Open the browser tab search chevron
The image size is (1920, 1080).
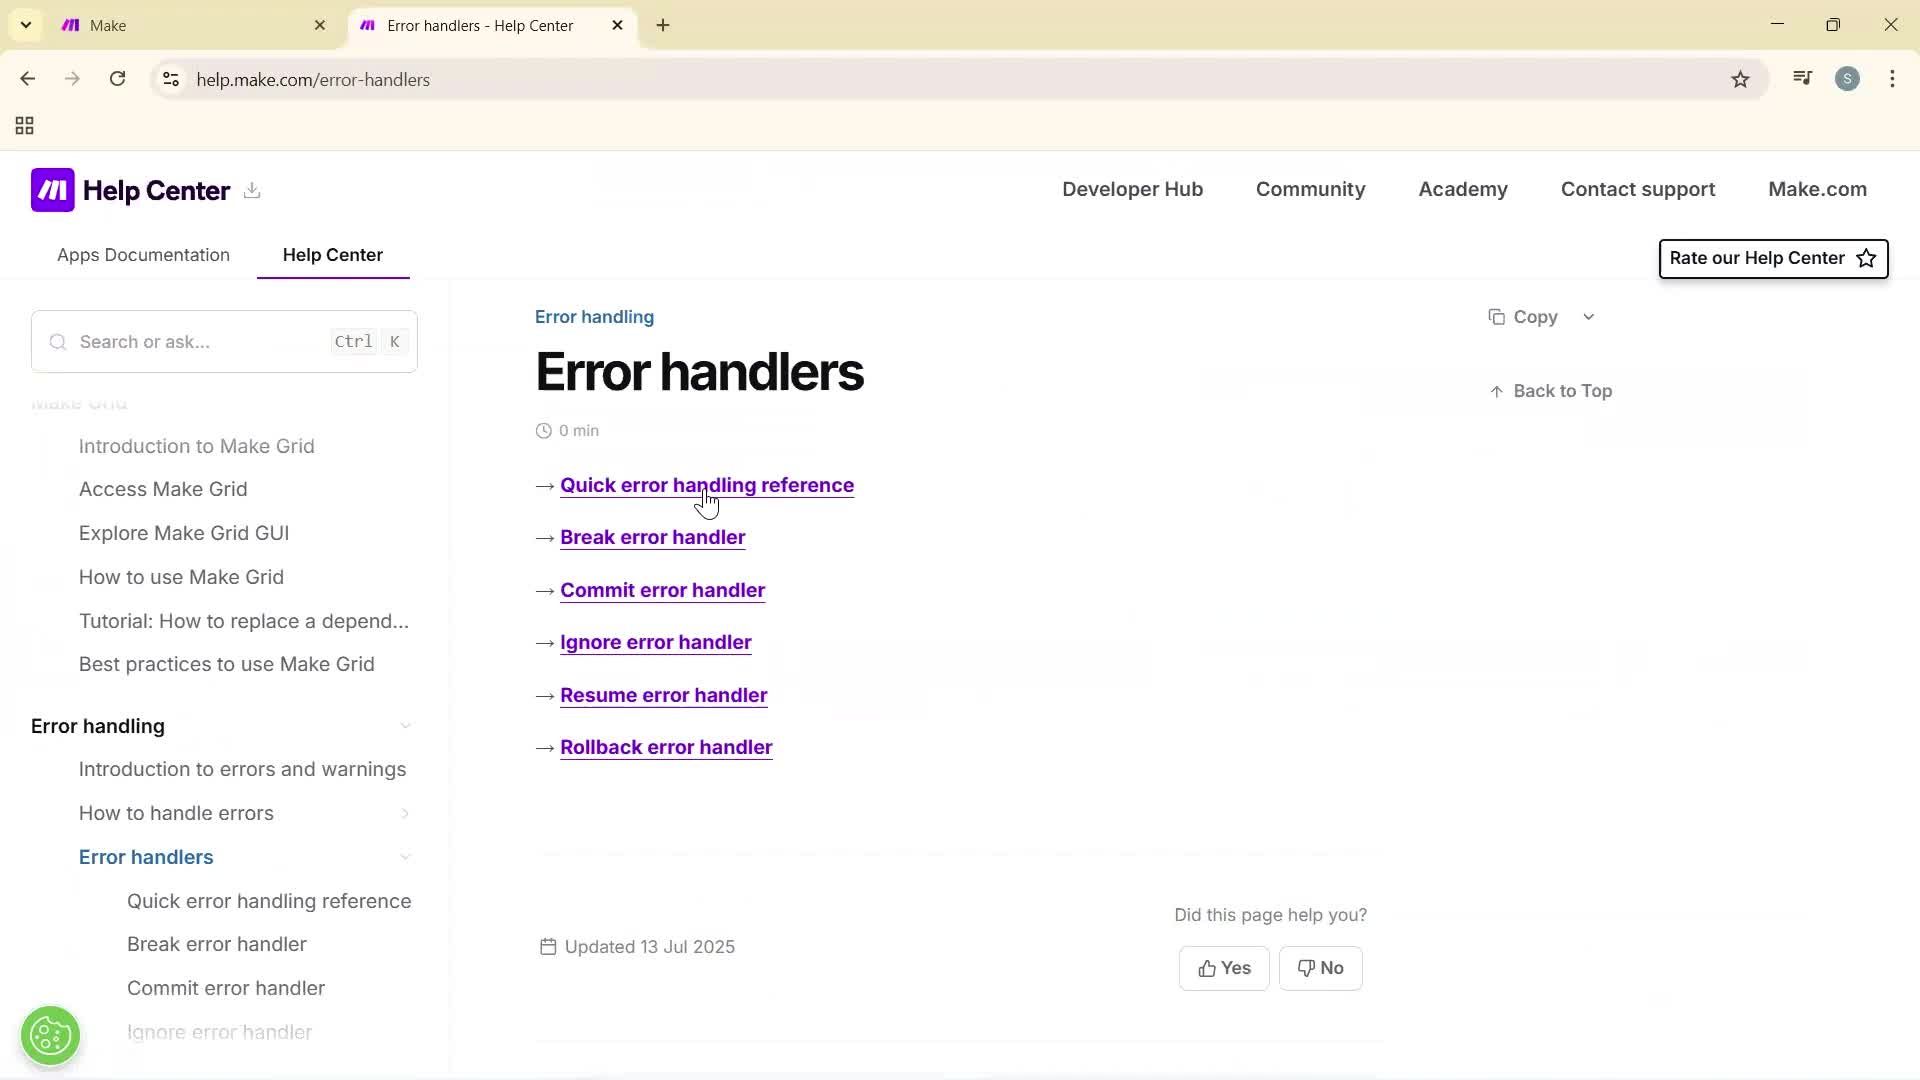25,25
